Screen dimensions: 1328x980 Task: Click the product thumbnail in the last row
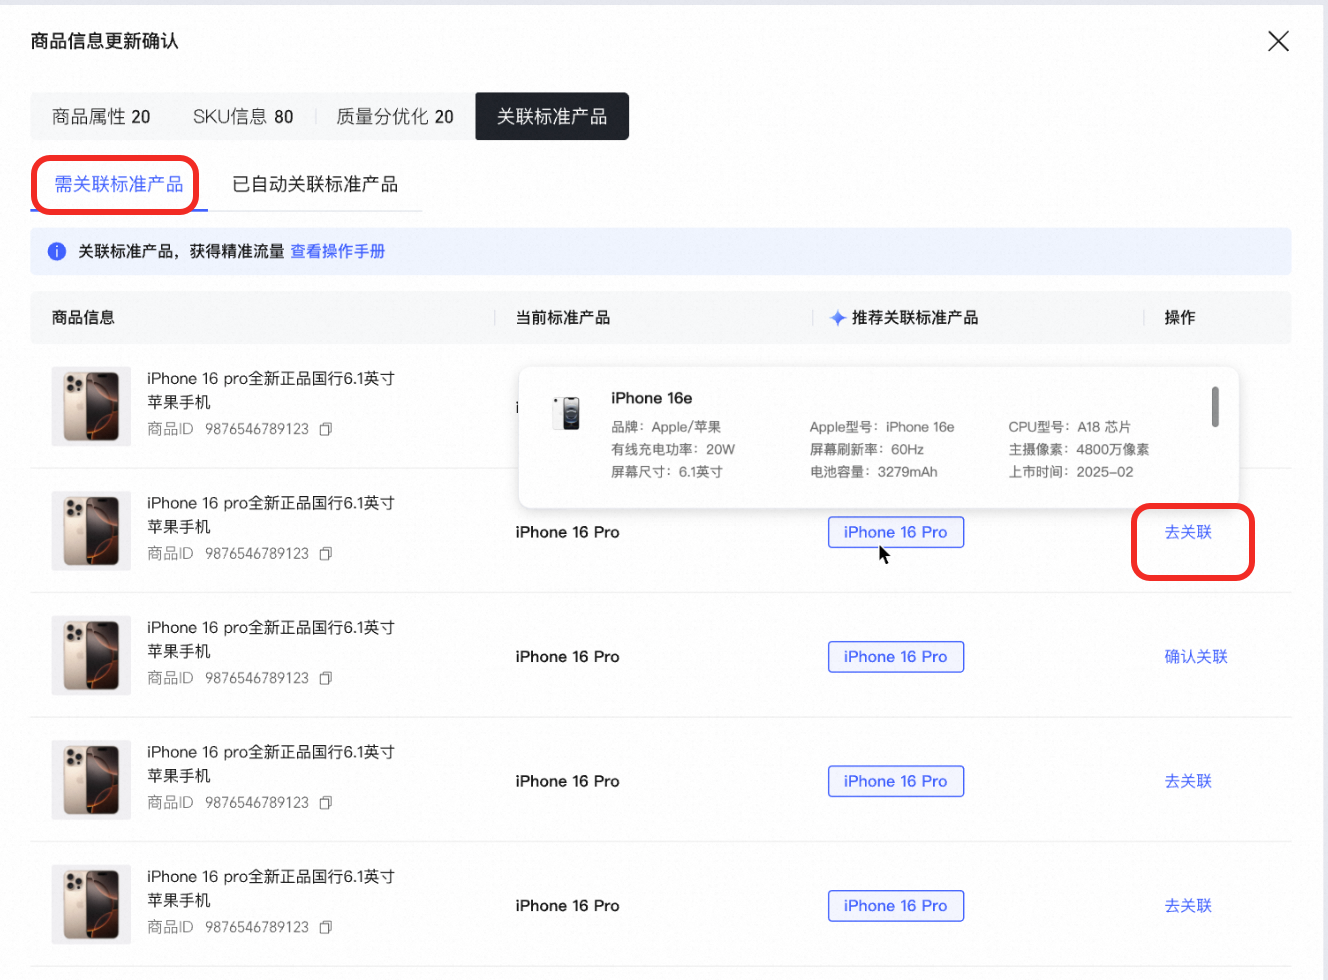(x=91, y=905)
